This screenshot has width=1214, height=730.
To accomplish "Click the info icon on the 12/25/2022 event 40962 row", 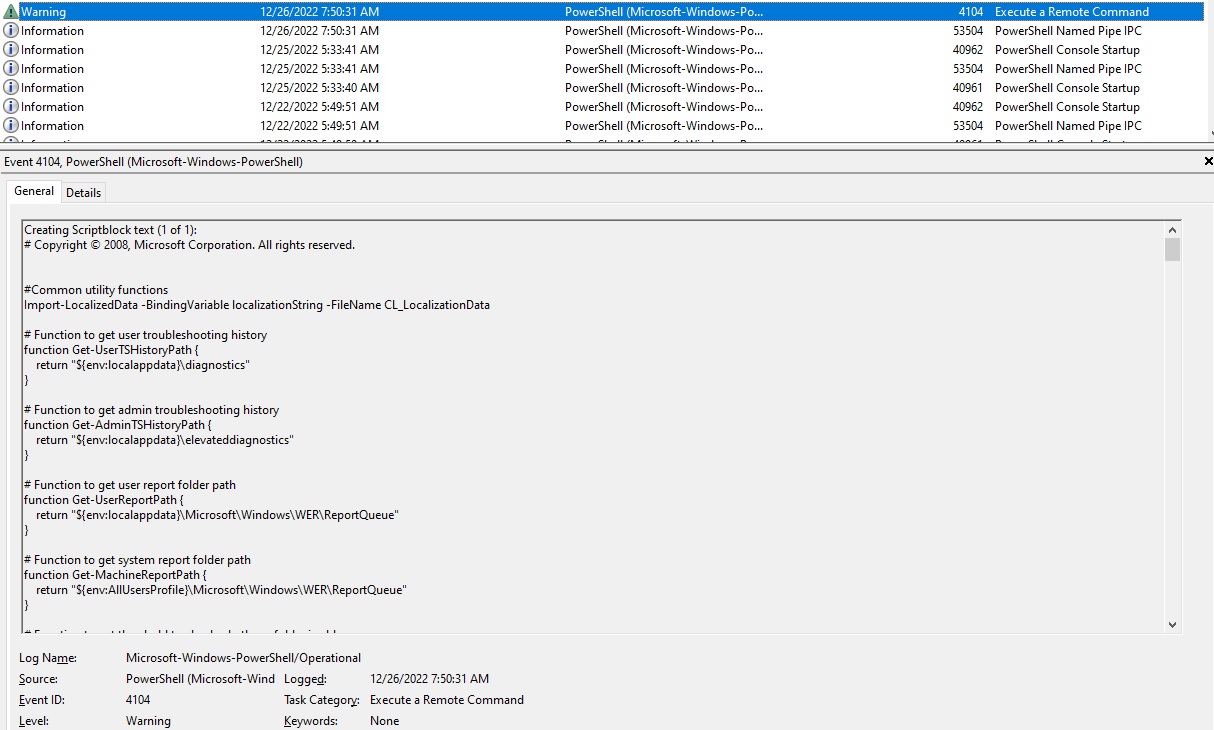I will [11, 50].
